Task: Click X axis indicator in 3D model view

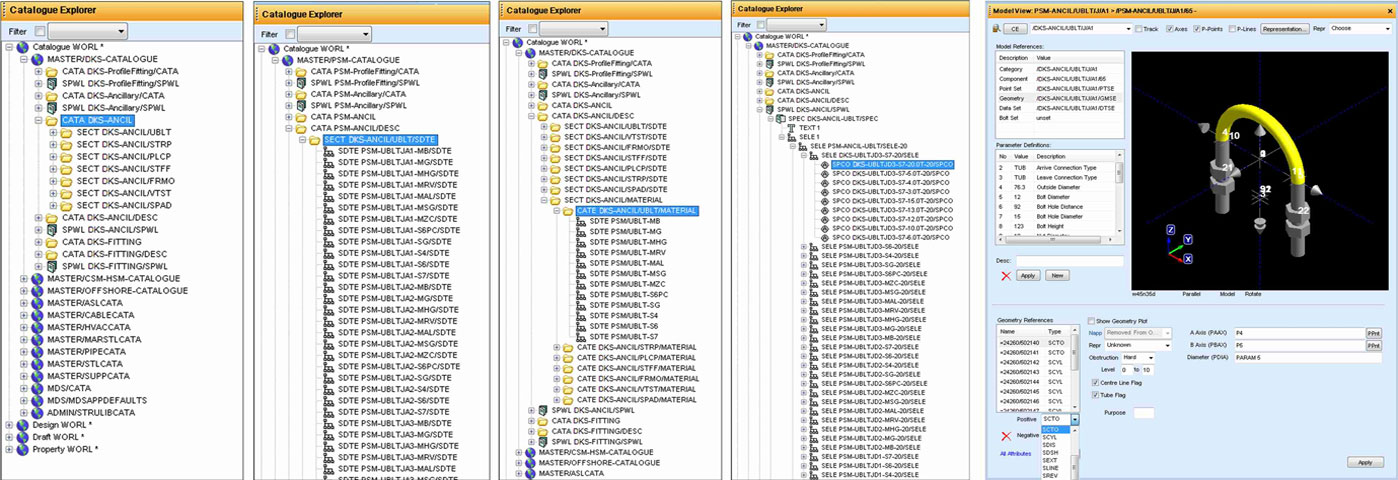Action: tap(1187, 258)
